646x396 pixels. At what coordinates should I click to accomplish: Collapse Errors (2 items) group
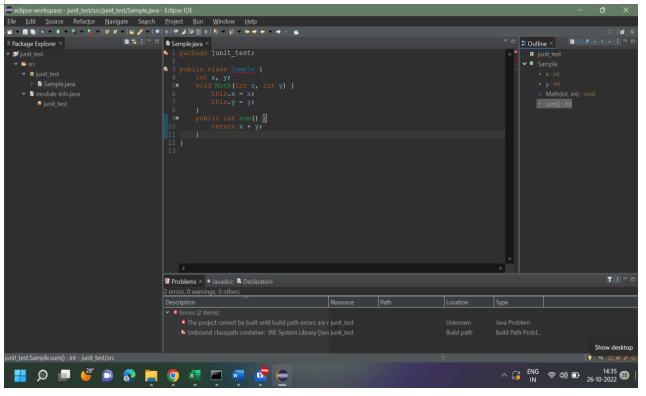168,312
